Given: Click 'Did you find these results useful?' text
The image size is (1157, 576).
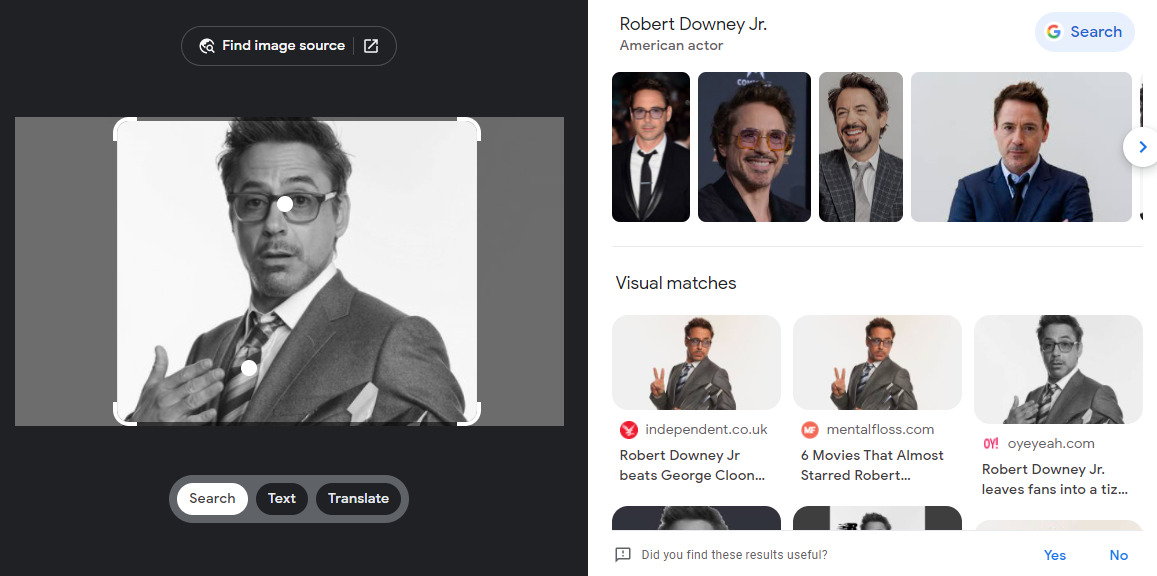Looking at the screenshot, I should tap(734, 555).
